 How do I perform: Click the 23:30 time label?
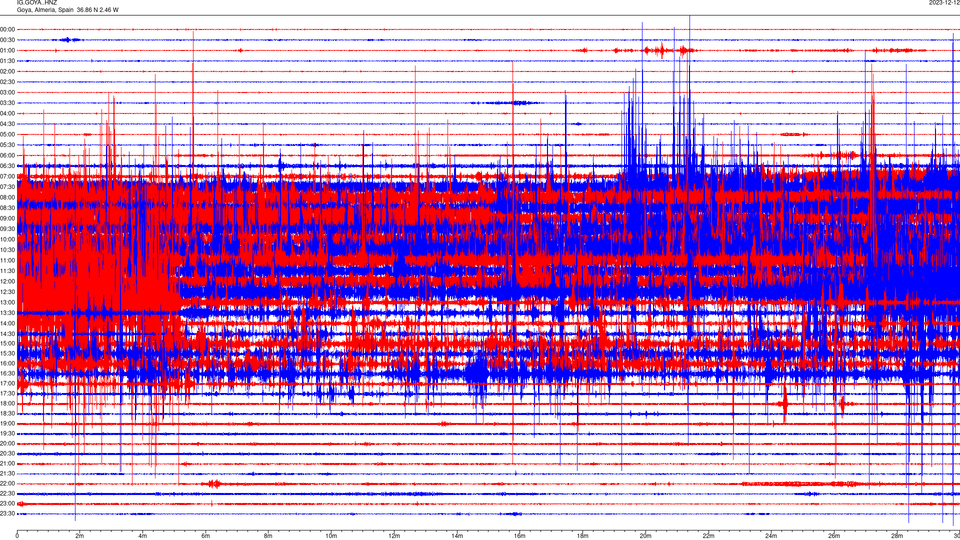pyautogui.click(x=7, y=514)
